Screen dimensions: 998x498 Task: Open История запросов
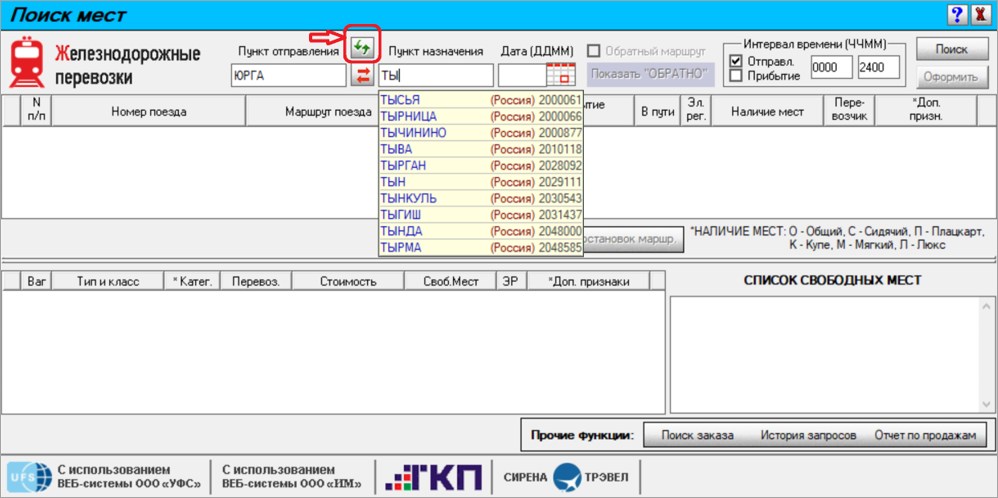tap(808, 436)
